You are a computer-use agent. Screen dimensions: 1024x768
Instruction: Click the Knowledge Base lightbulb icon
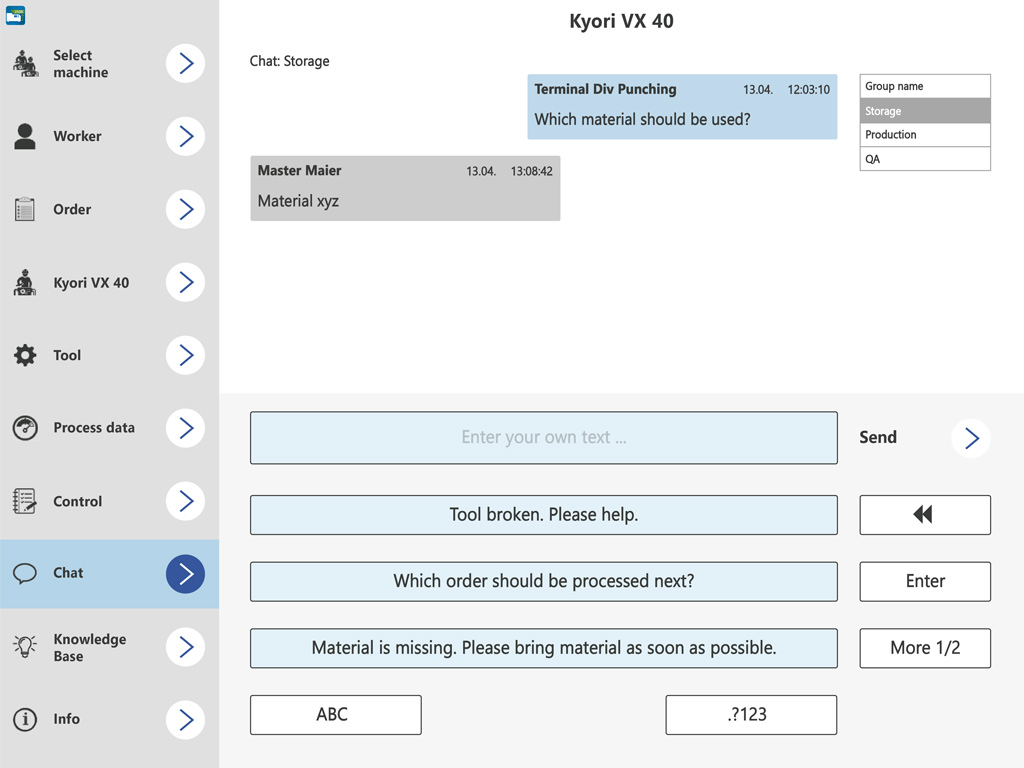25,647
